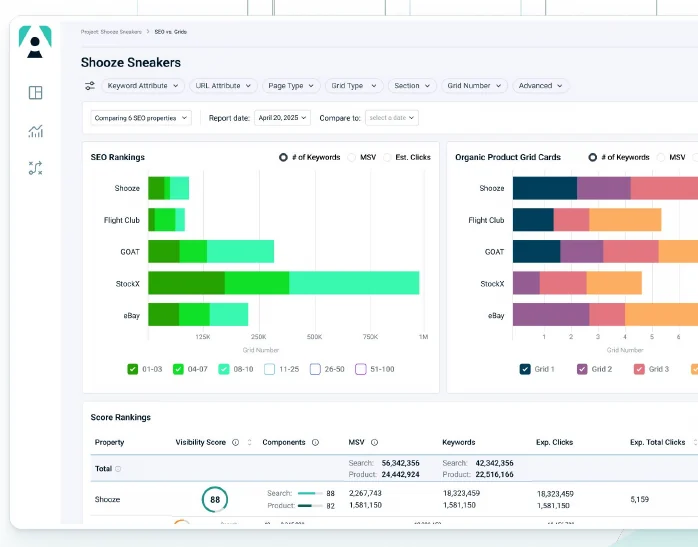Open Section filter dropdown
The width and height of the screenshot is (698, 547).
tap(412, 85)
